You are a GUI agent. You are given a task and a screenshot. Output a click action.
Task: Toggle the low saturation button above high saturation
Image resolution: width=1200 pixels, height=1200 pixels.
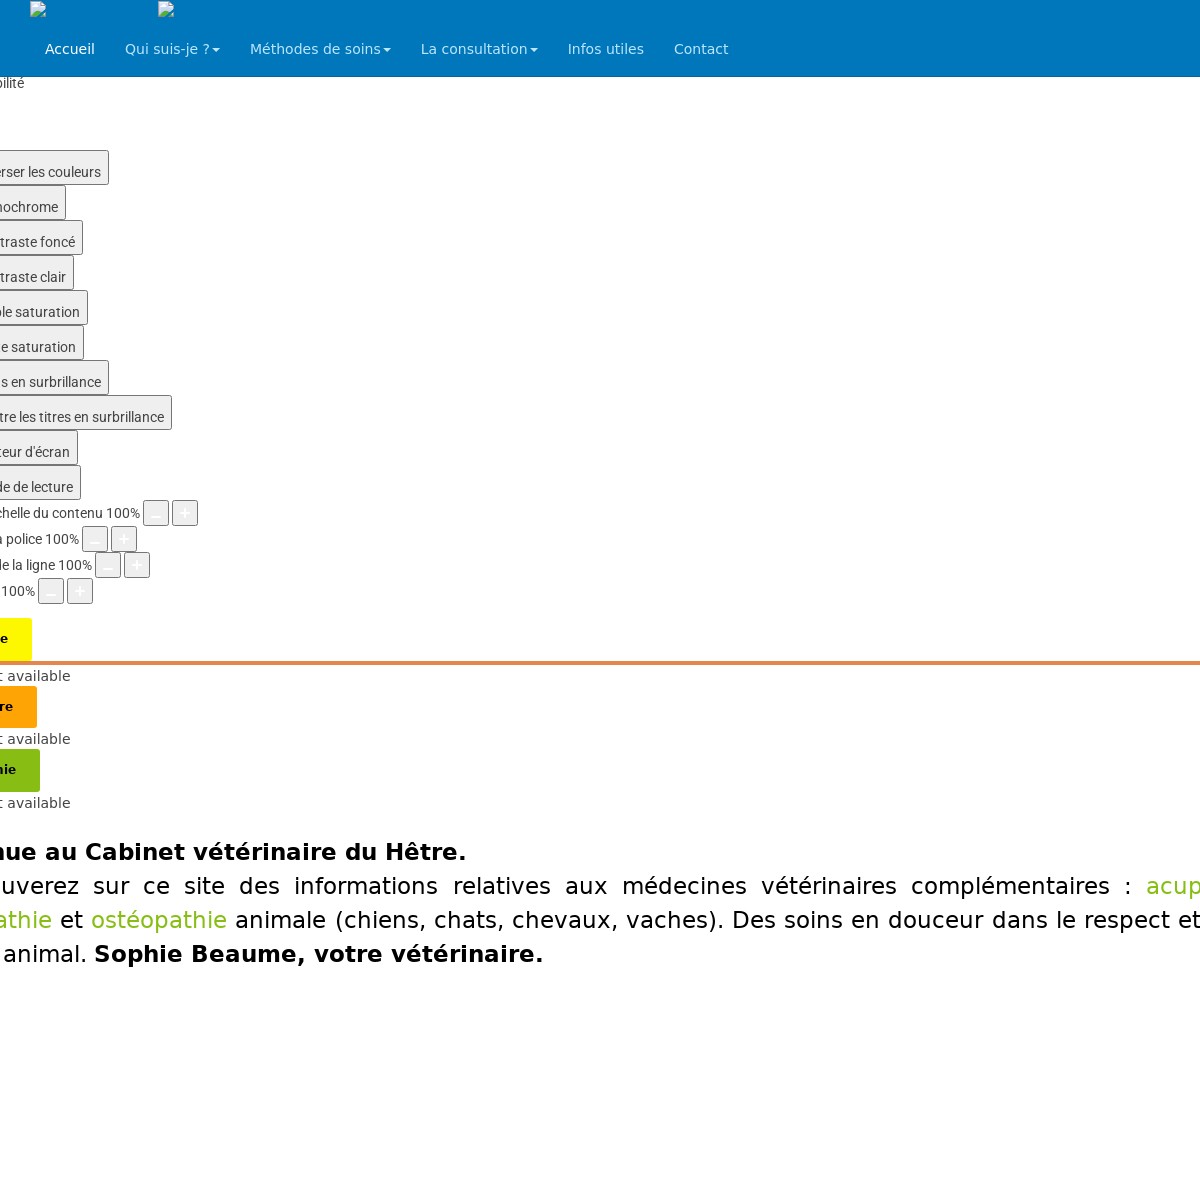click(x=42, y=308)
